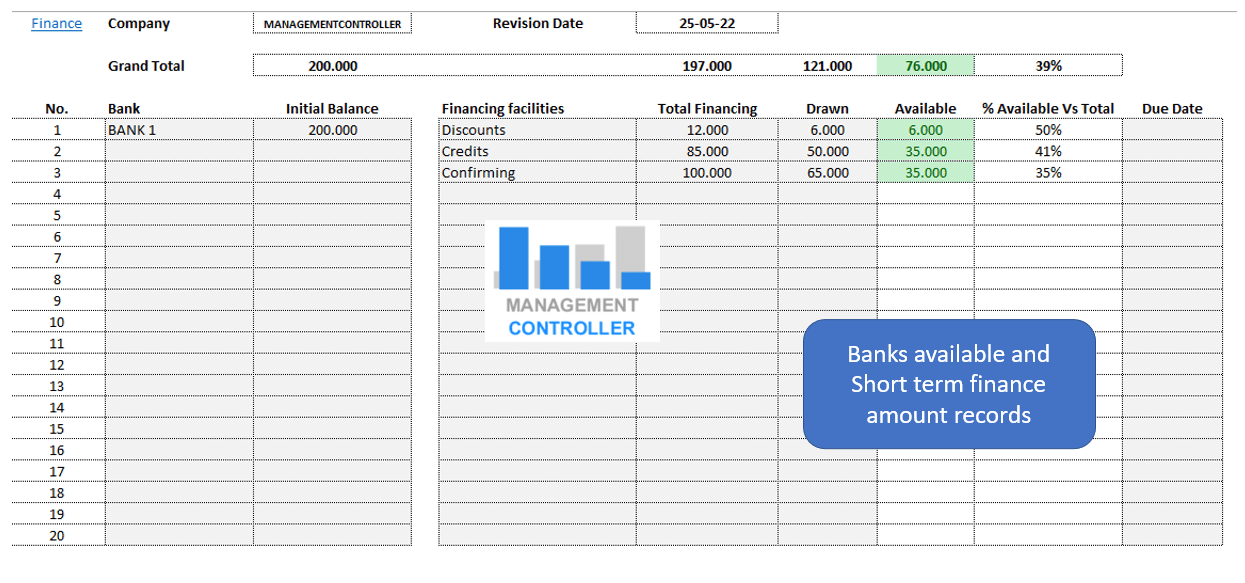The image size is (1245, 583).
Task: Select the Discounts financing facility cell
Action: pos(536,130)
